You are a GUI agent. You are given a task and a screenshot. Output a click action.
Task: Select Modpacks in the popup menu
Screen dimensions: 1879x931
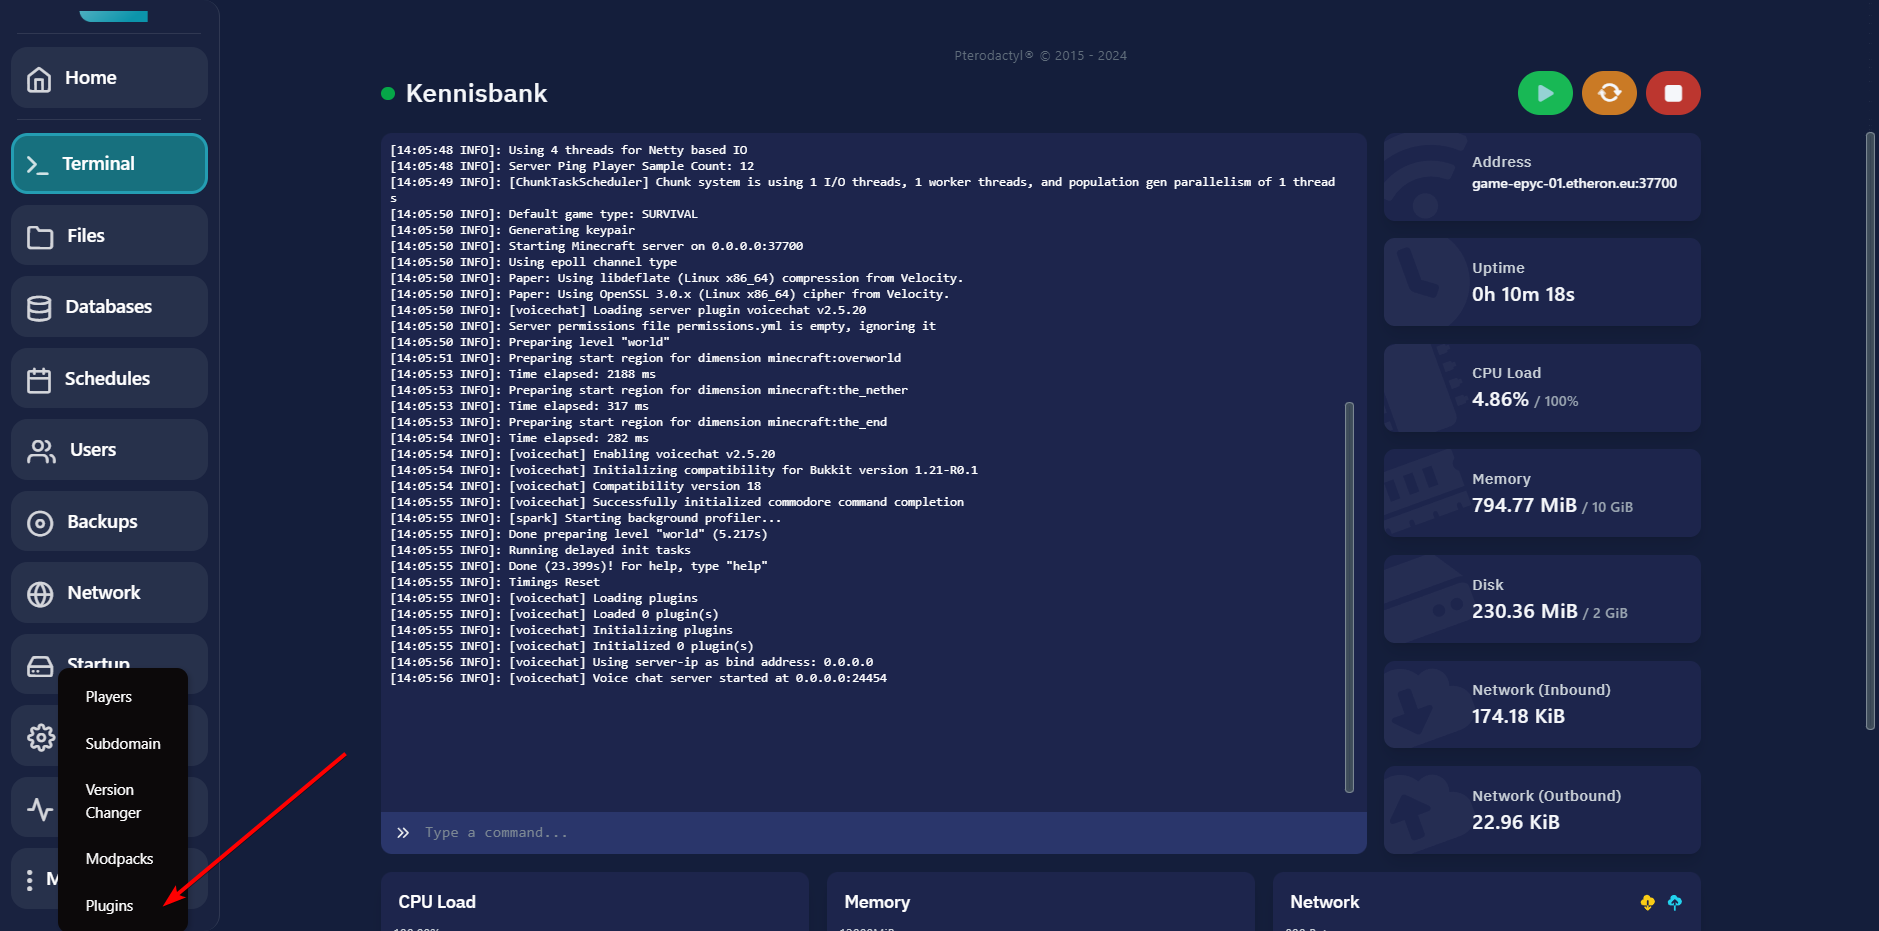coord(120,859)
